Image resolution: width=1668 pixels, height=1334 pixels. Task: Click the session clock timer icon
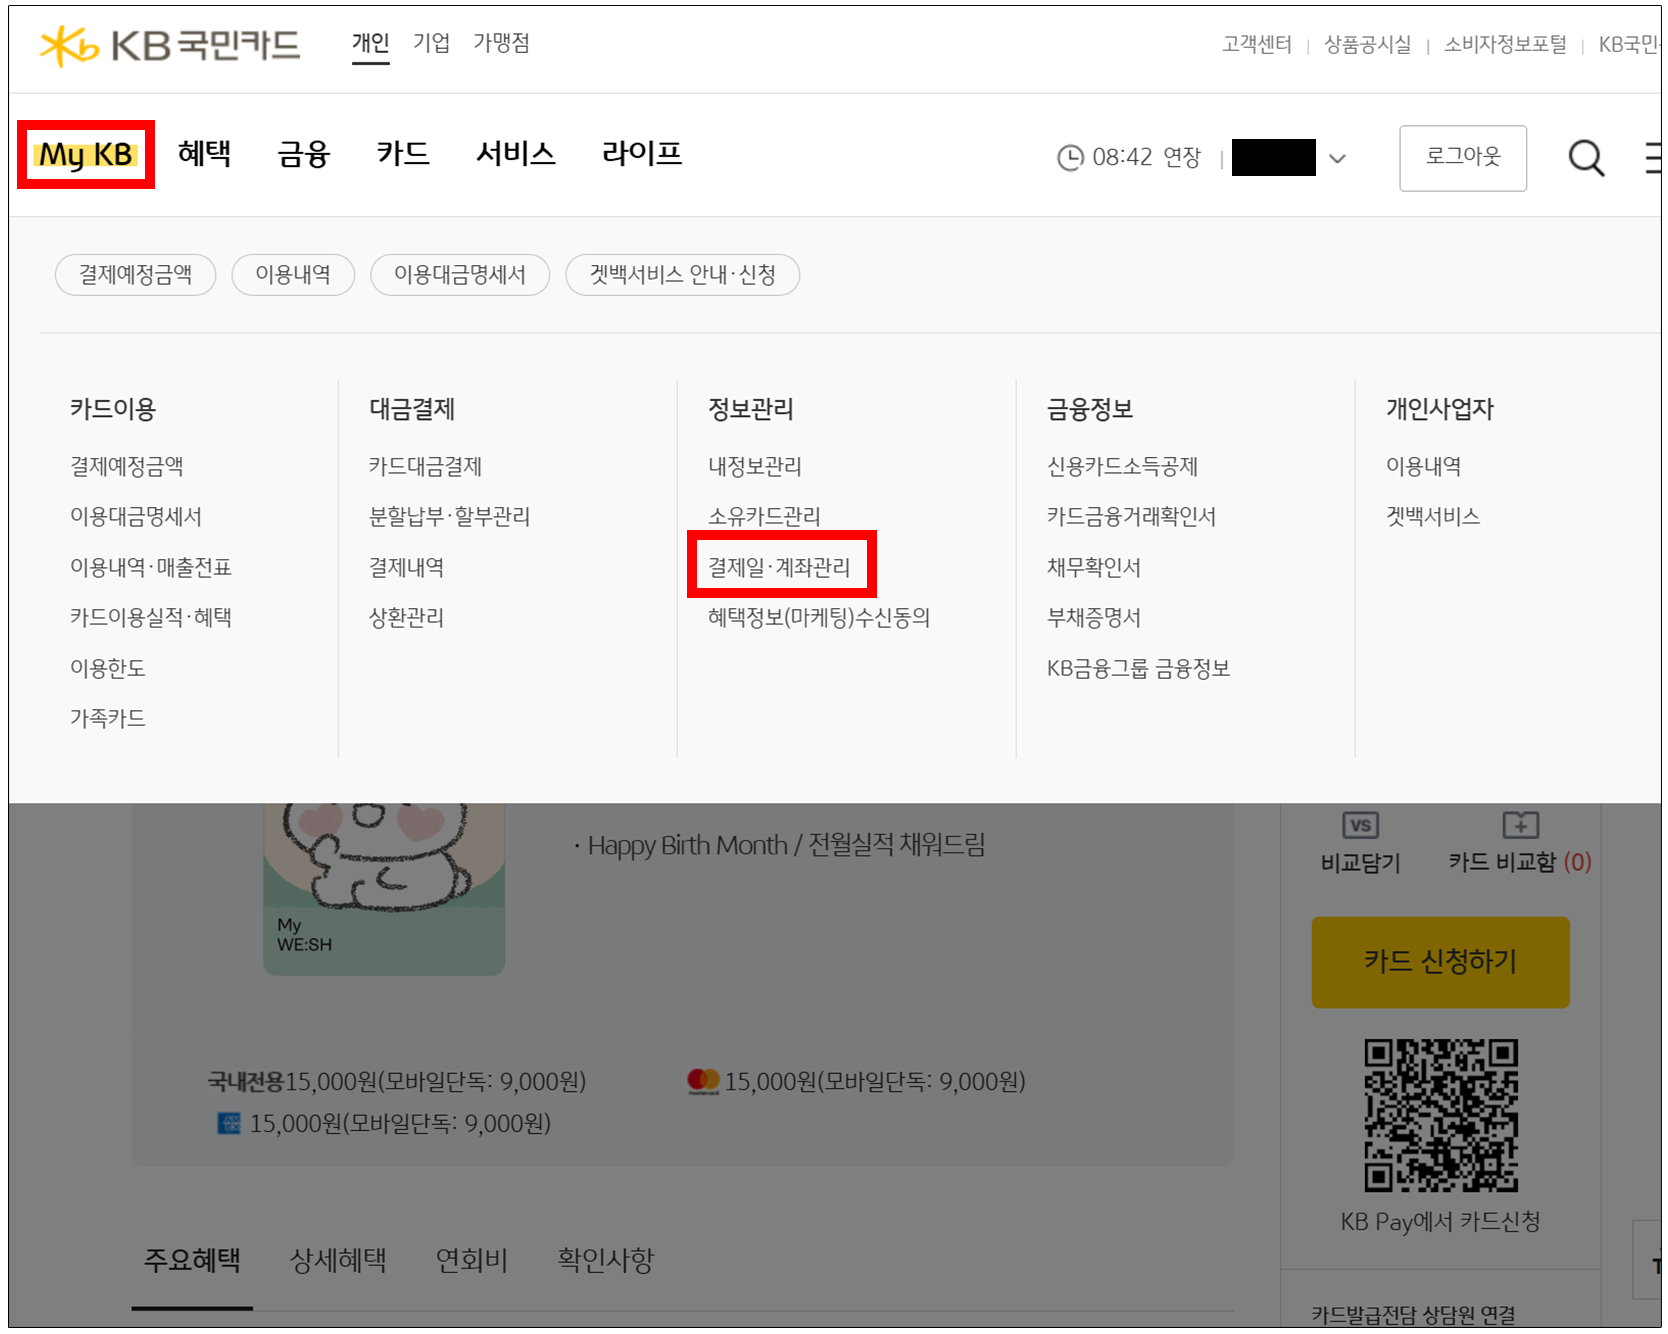click(1070, 158)
